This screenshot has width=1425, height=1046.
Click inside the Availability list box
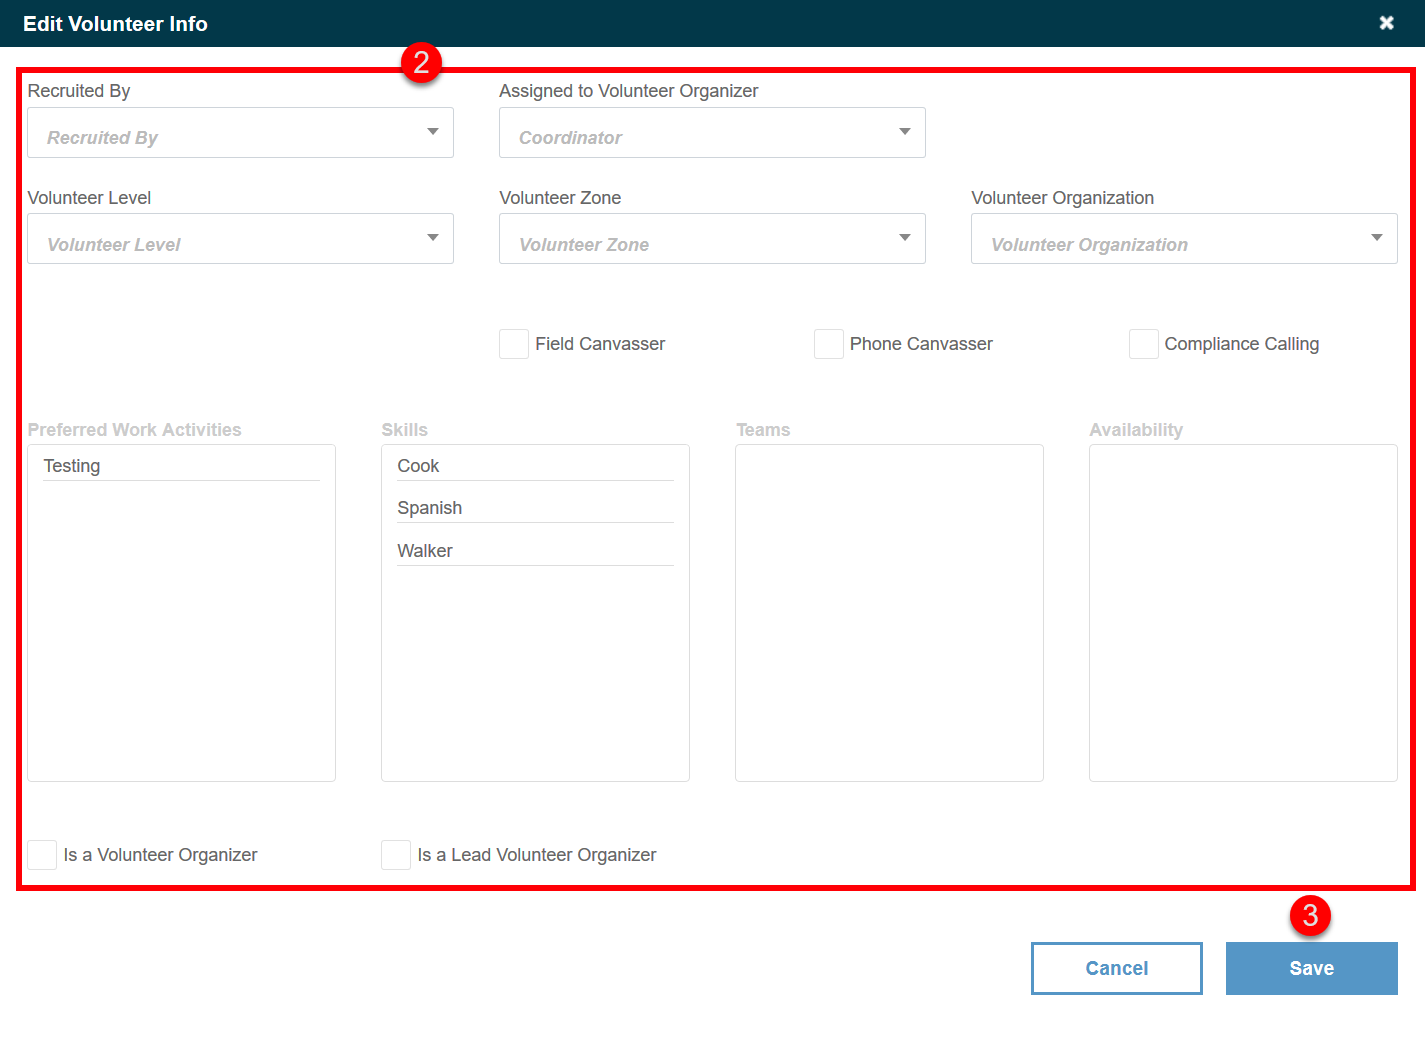click(1242, 613)
